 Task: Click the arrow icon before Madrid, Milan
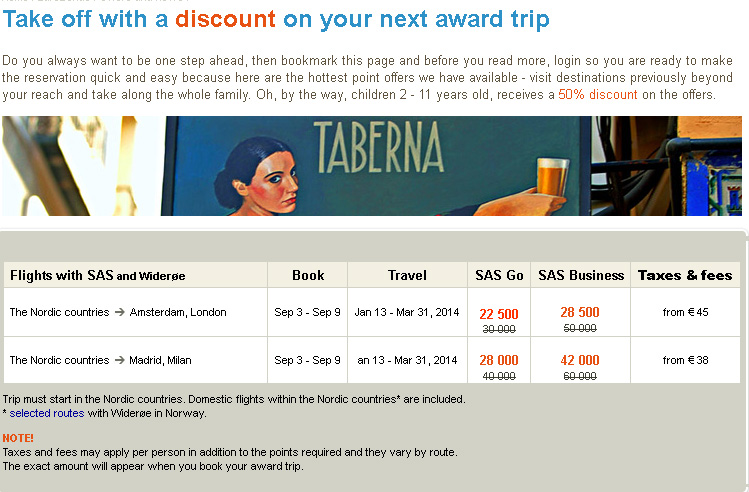coord(119,360)
